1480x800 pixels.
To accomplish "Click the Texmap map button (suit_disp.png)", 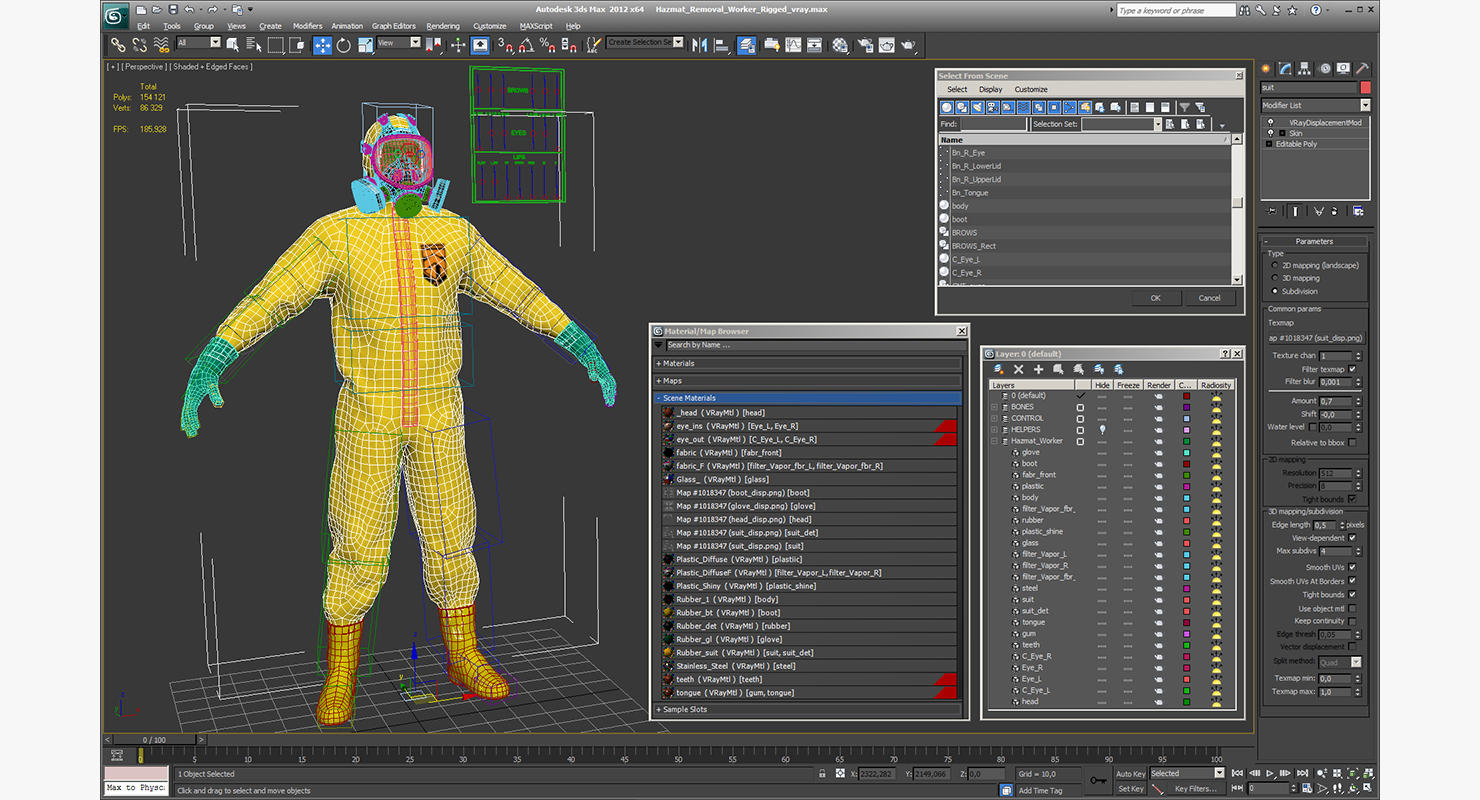I will click(x=1314, y=338).
